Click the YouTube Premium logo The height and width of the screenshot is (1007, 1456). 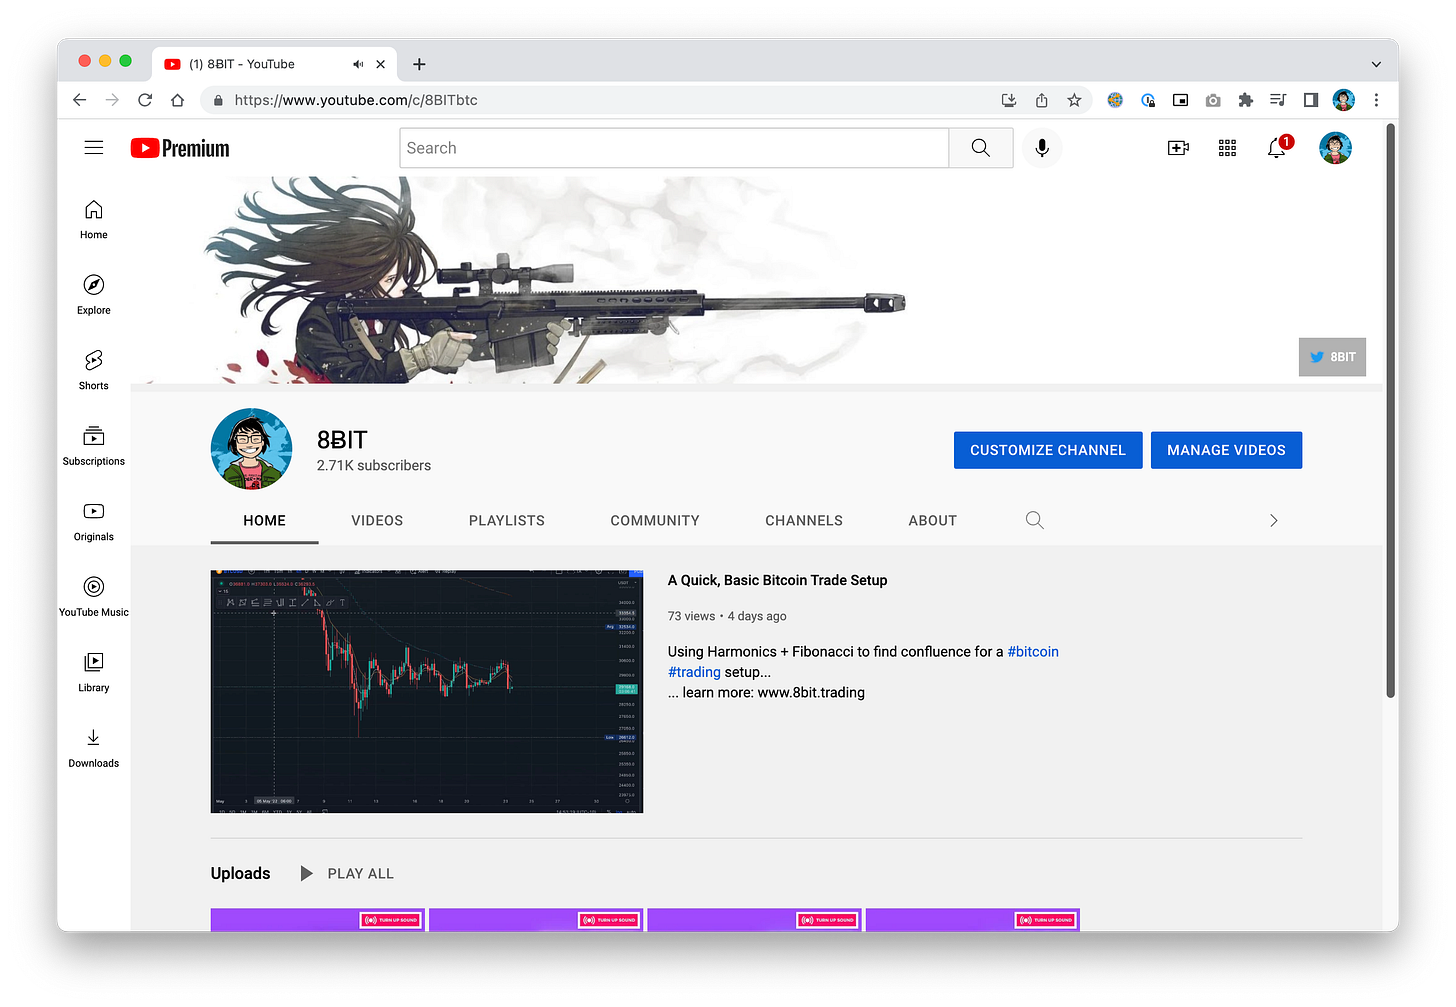tap(180, 148)
